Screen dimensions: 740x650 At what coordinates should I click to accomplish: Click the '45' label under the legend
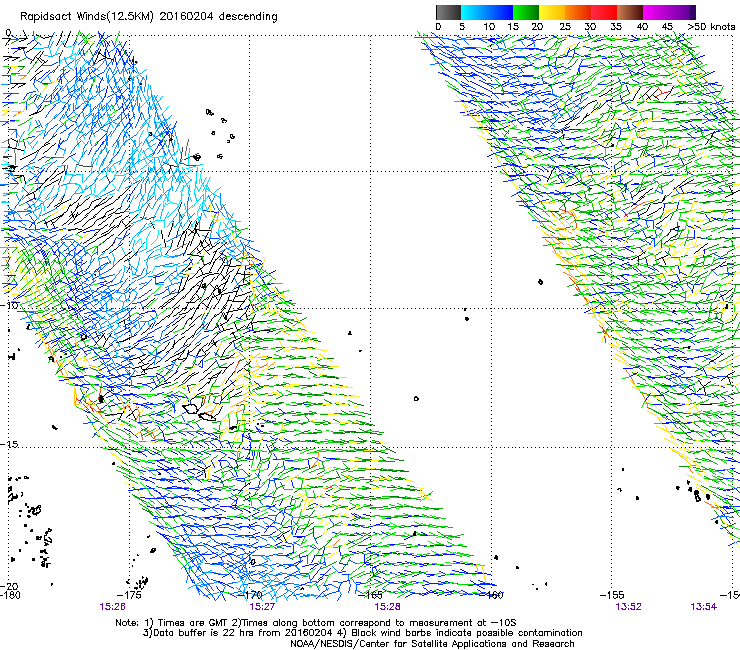pyautogui.click(x=667, y=27)
